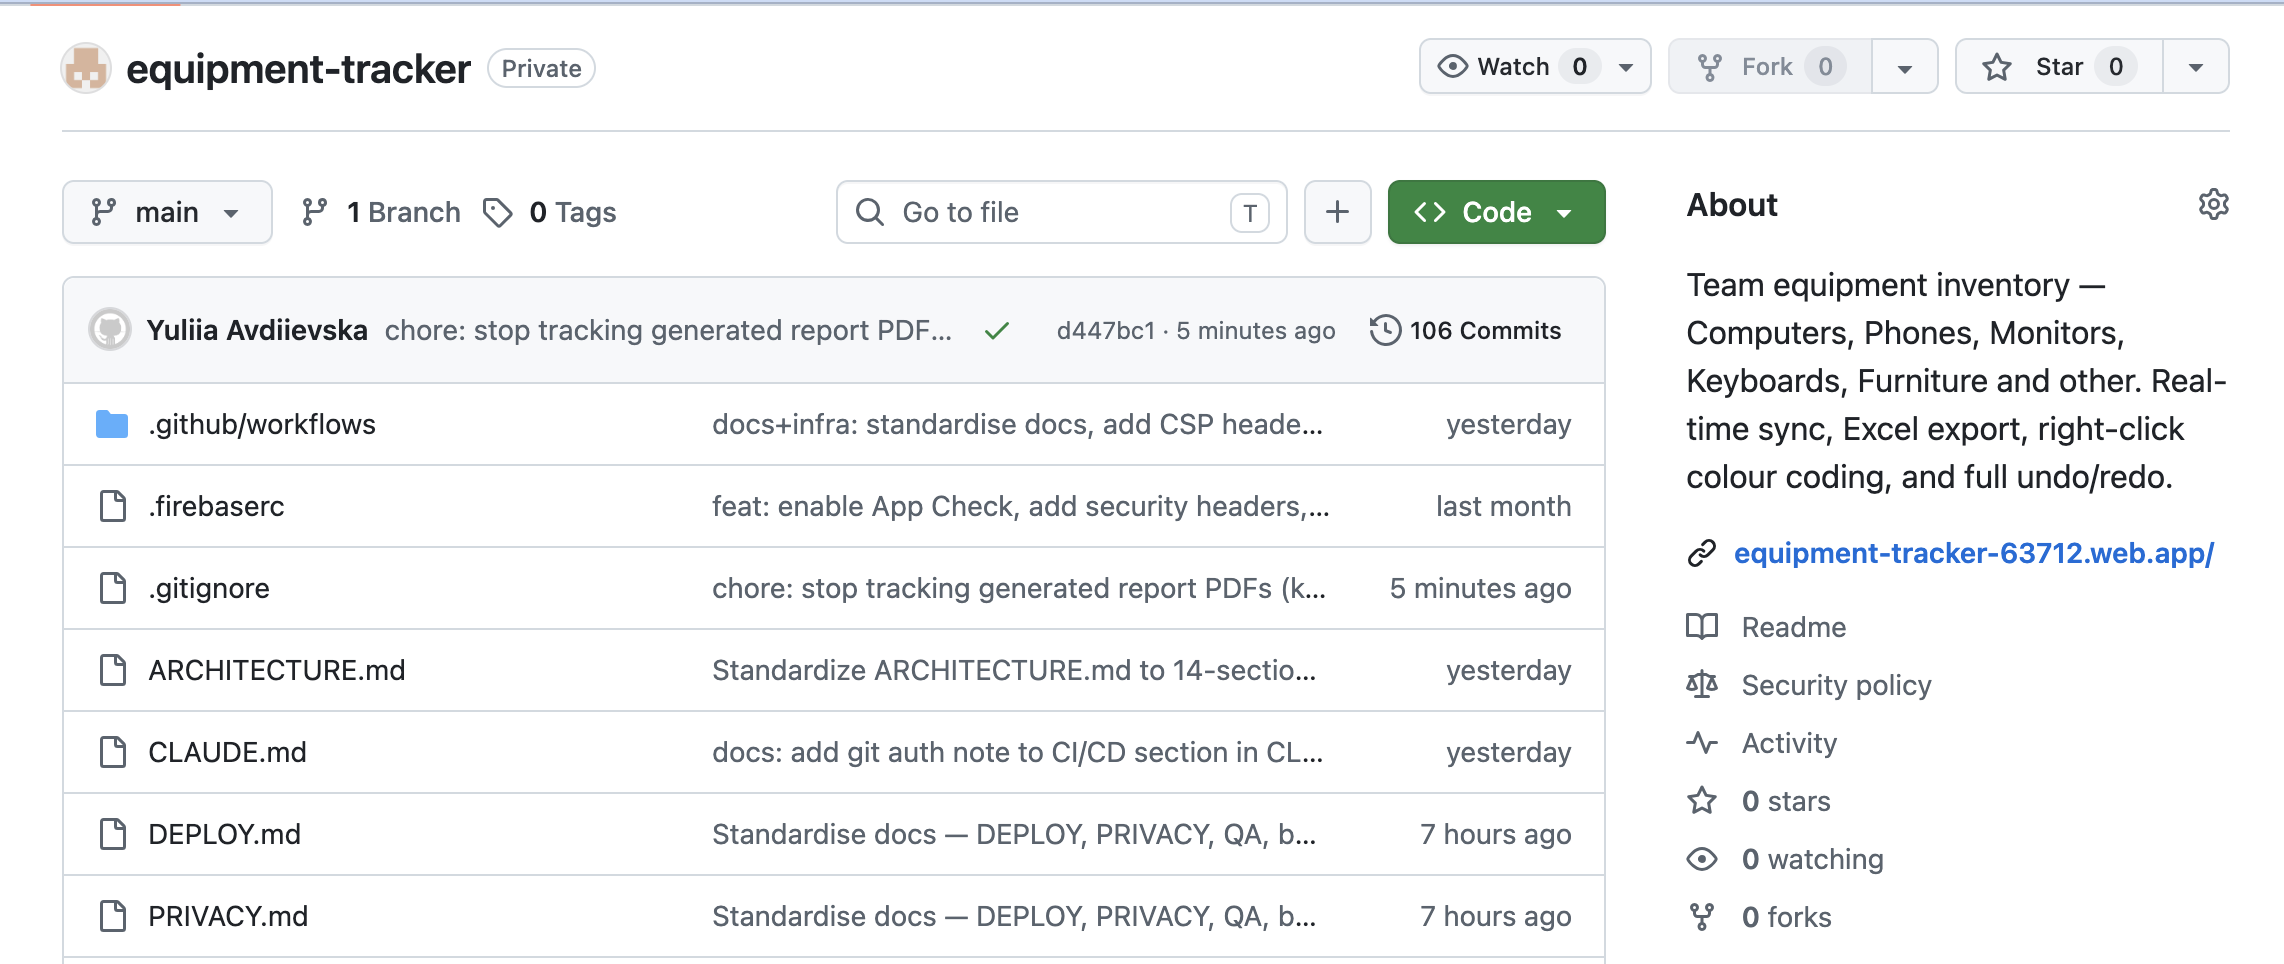This screenshot has height=964, width=2284.
Task: Open the .firebaserc file
Action: click(x=216, y=506)
